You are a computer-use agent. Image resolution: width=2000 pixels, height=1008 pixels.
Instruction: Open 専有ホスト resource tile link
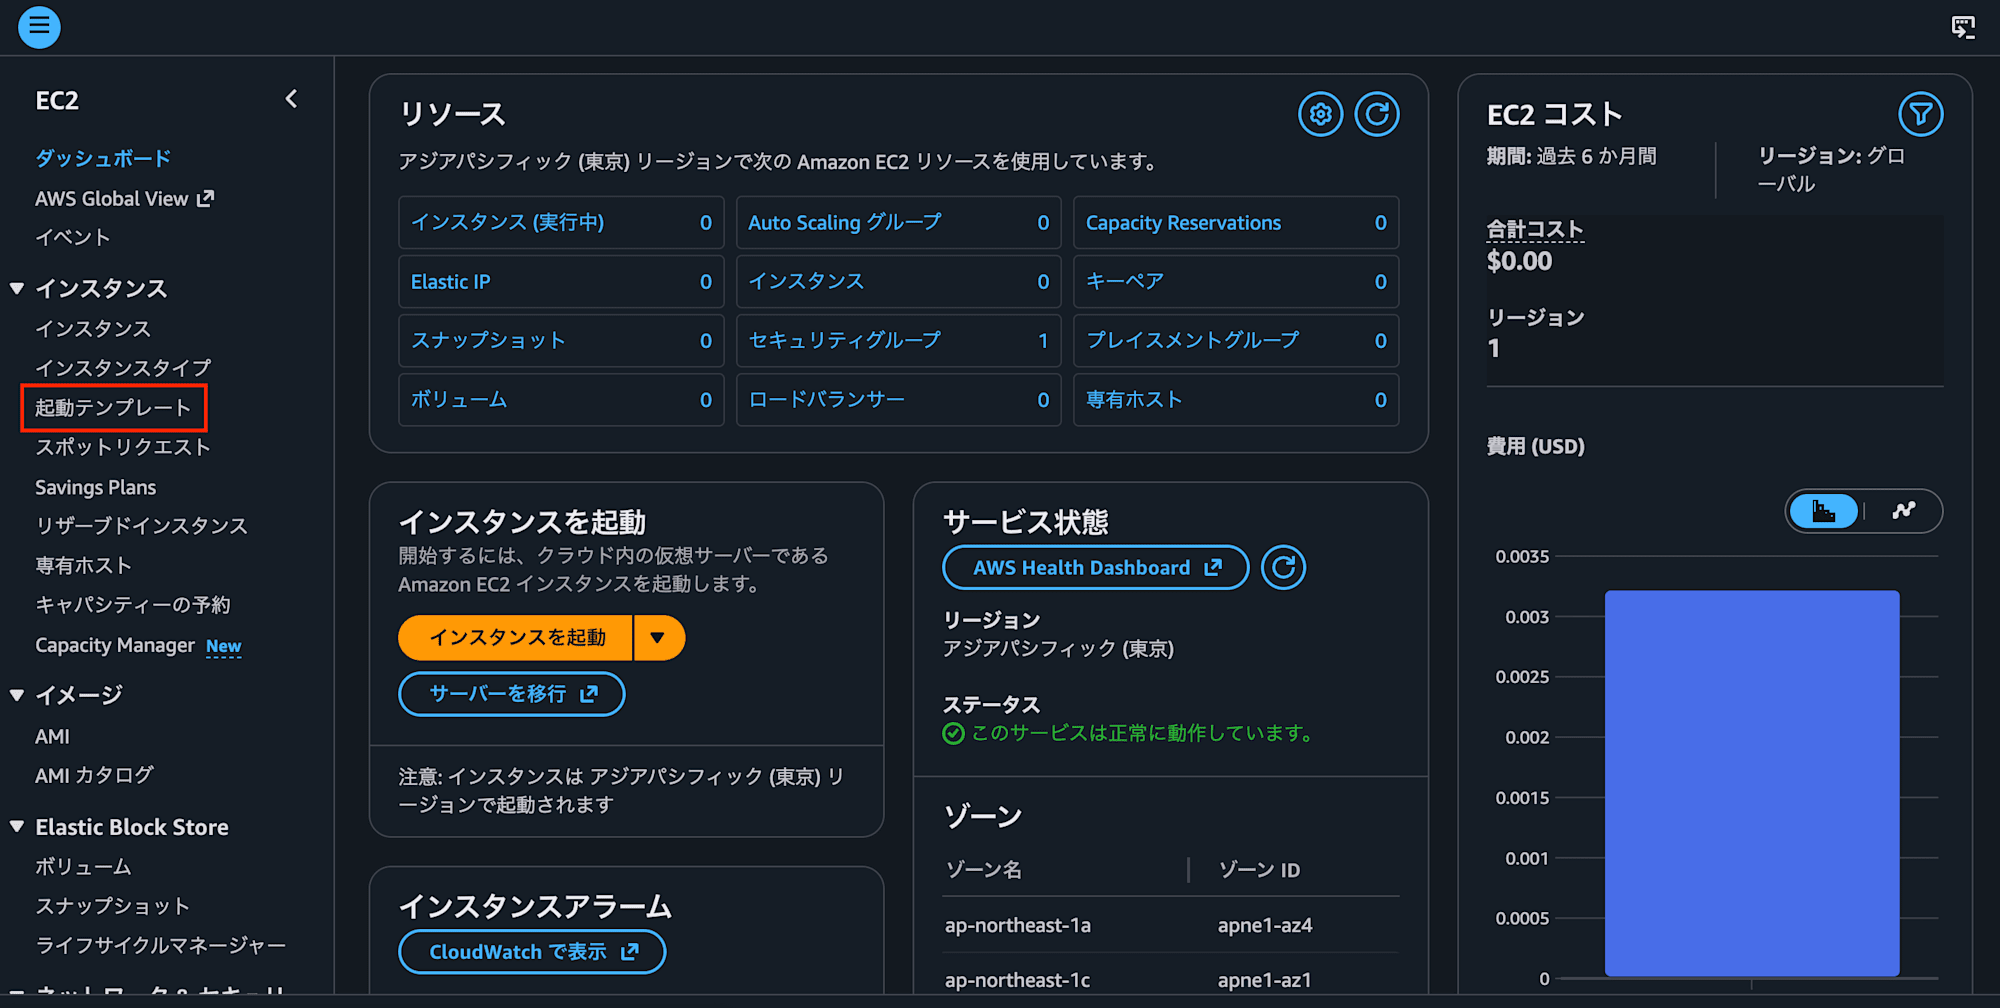[x=1134, y=400]
